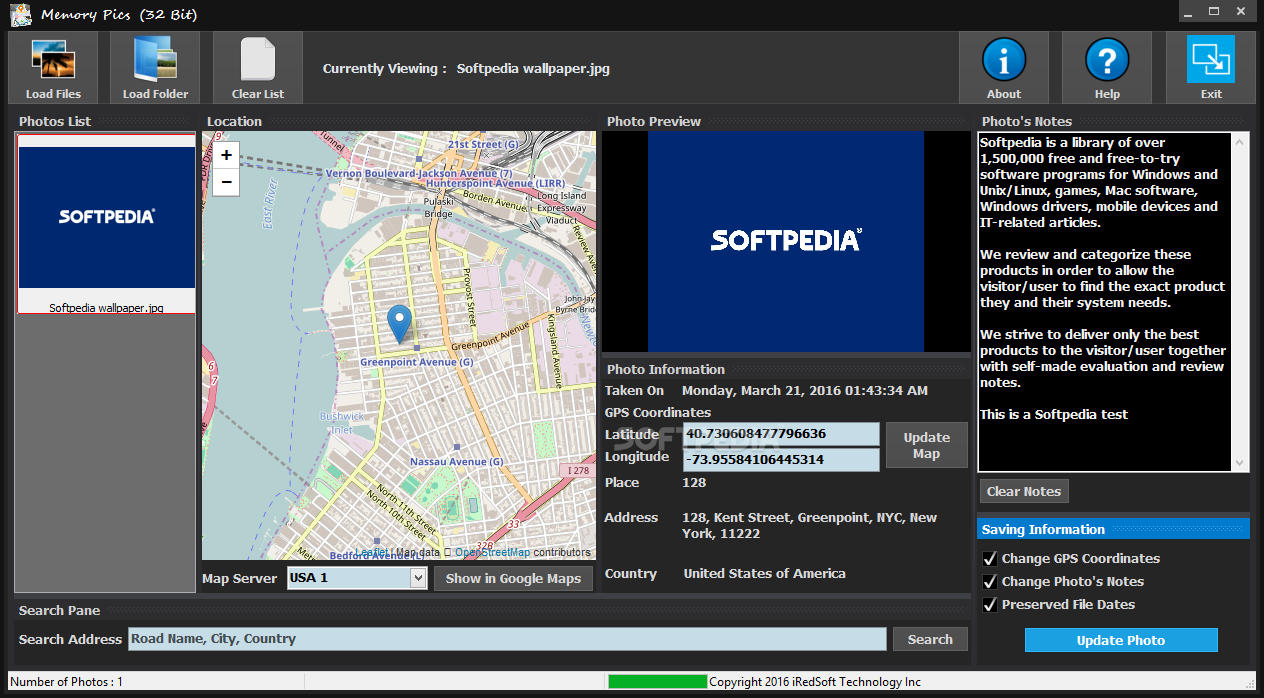Focus the Search Address field

pos(507,639)
